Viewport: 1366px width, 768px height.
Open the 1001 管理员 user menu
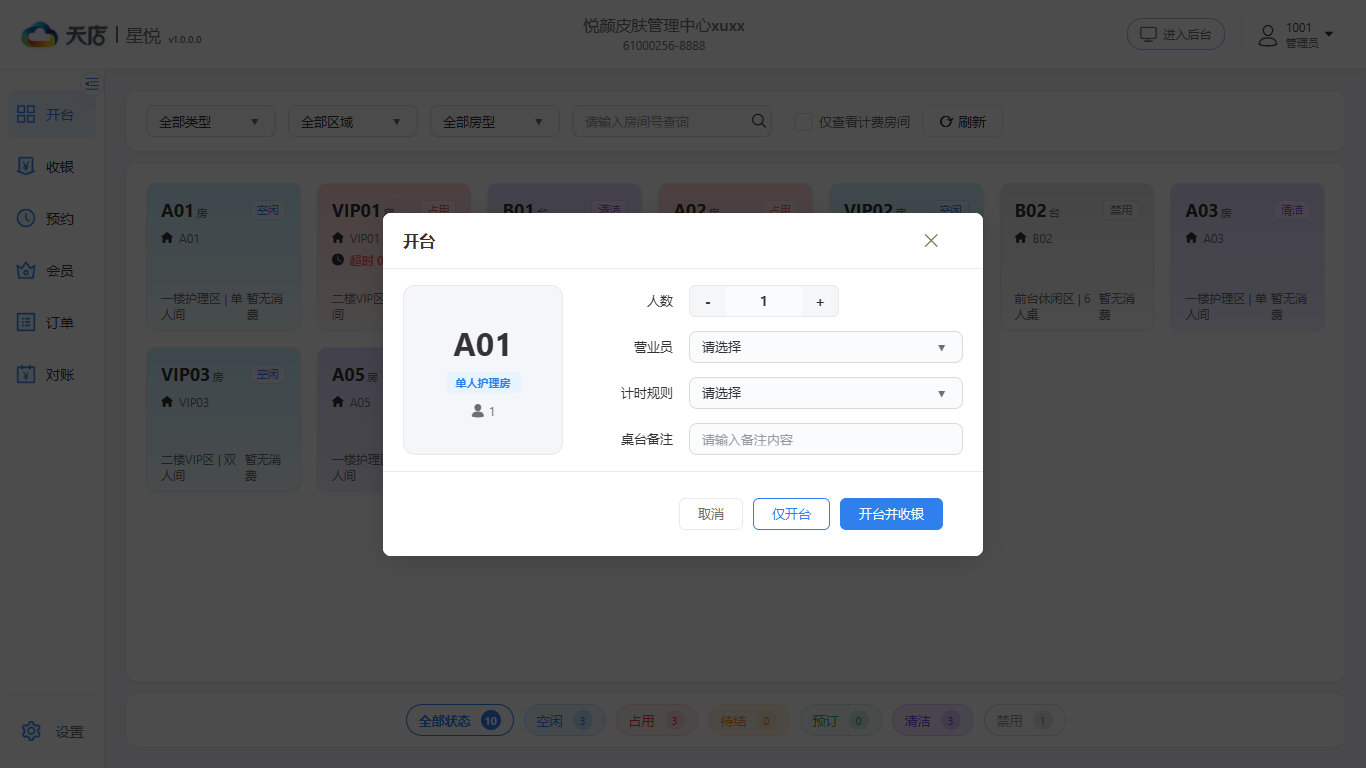click(1296, 35)
